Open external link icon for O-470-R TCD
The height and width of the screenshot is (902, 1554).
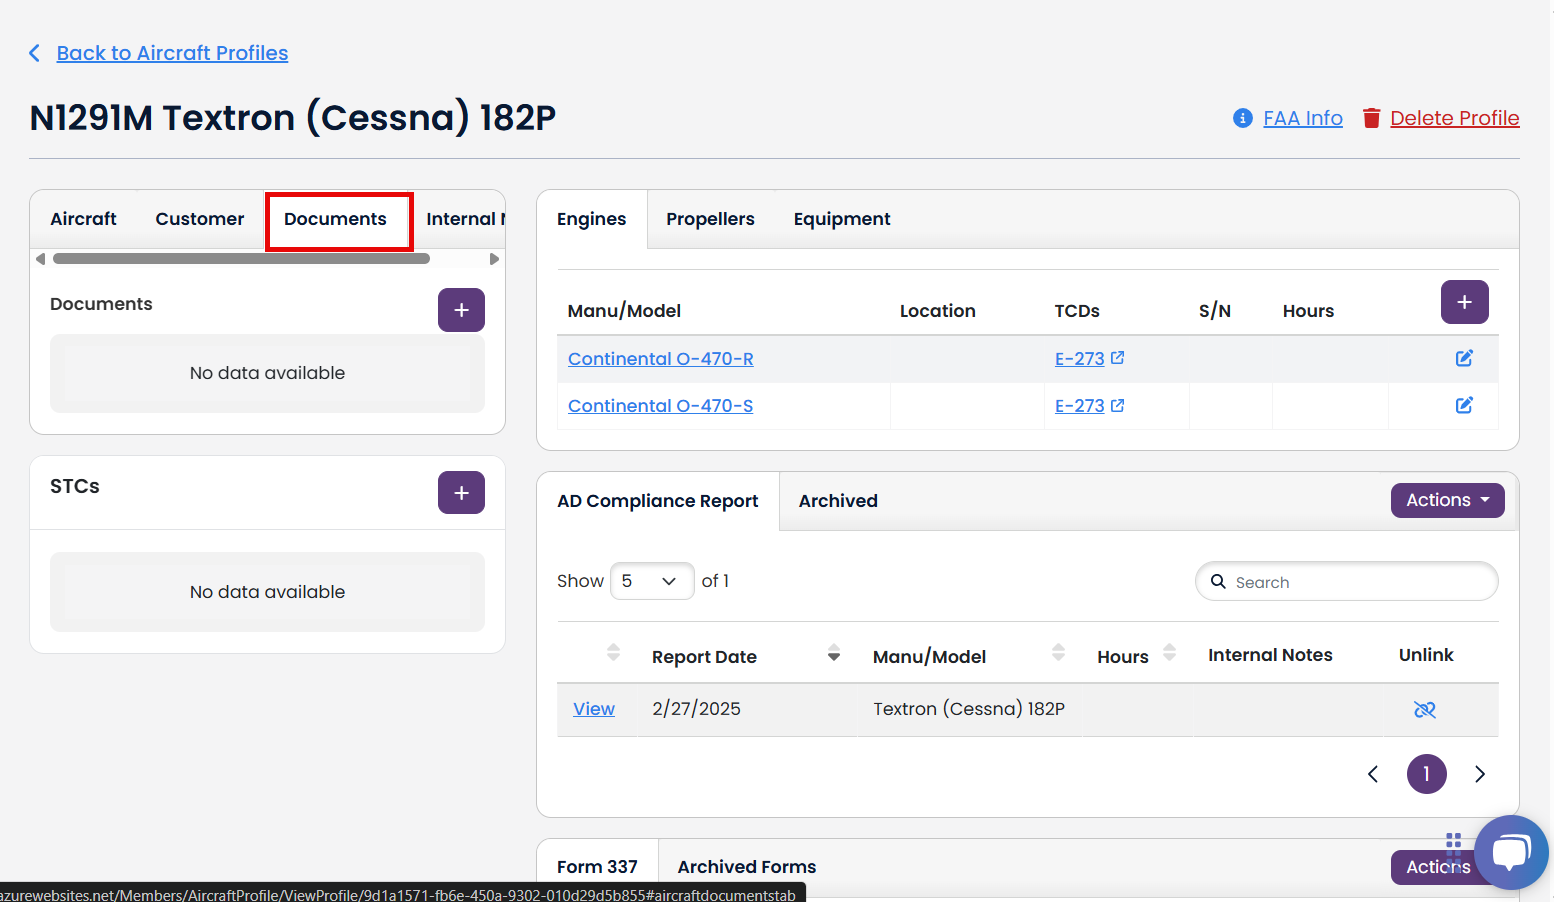tap(1118, 357)
